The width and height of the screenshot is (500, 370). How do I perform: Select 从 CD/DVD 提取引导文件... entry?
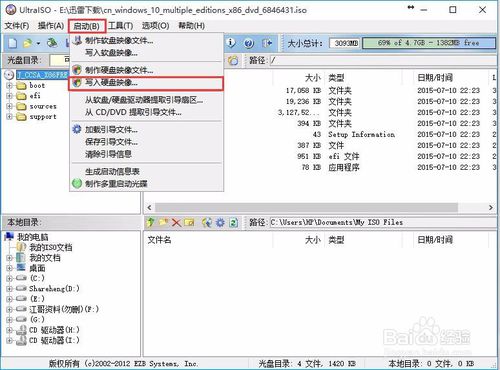pos(147,112)
